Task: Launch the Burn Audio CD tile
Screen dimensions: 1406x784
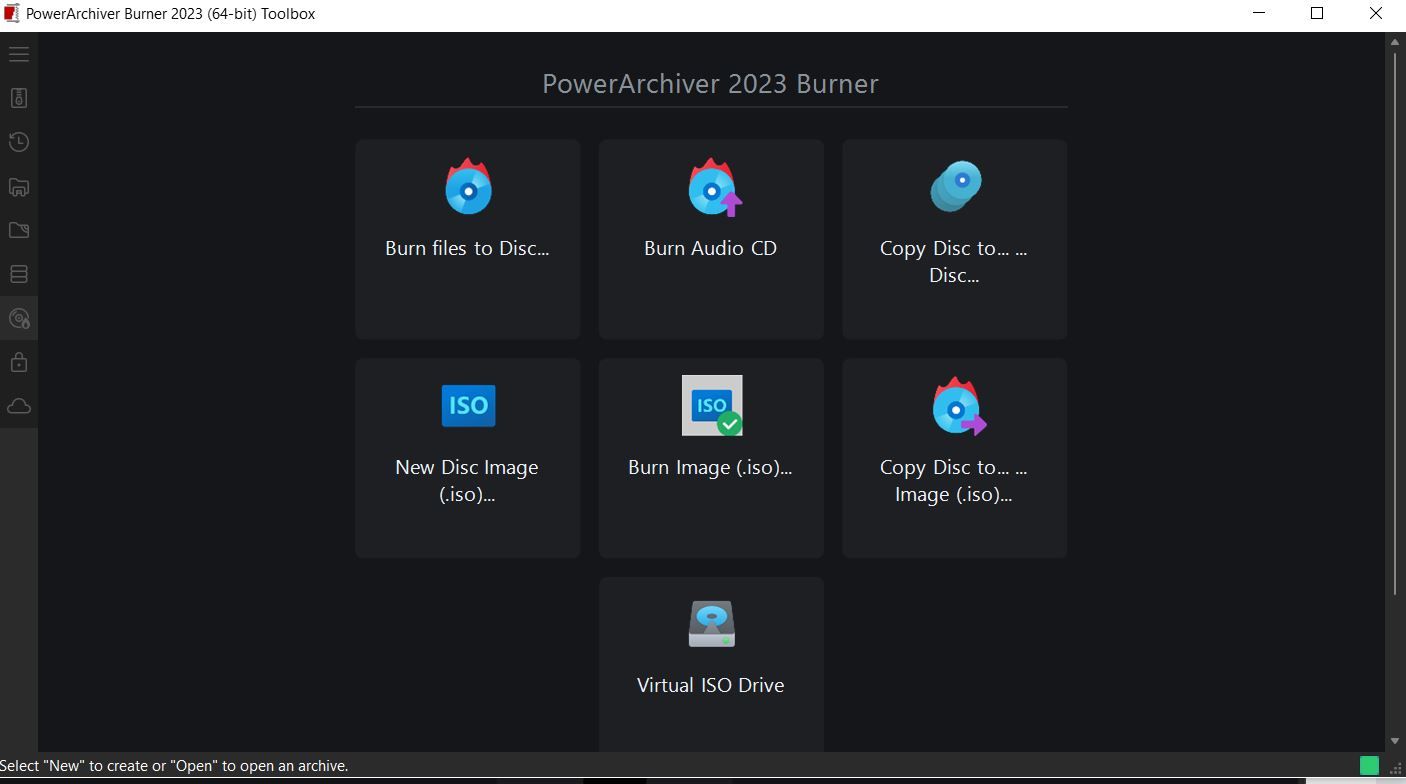Action: (711, 239)
